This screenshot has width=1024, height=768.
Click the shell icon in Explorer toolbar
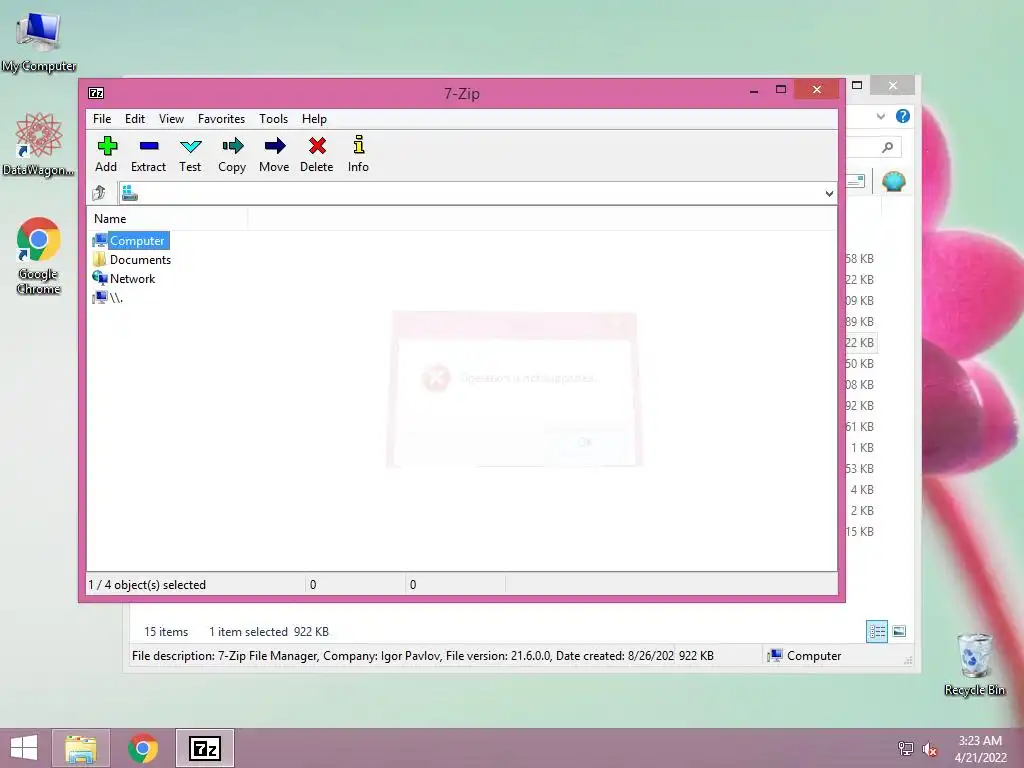tap(893, 181)
